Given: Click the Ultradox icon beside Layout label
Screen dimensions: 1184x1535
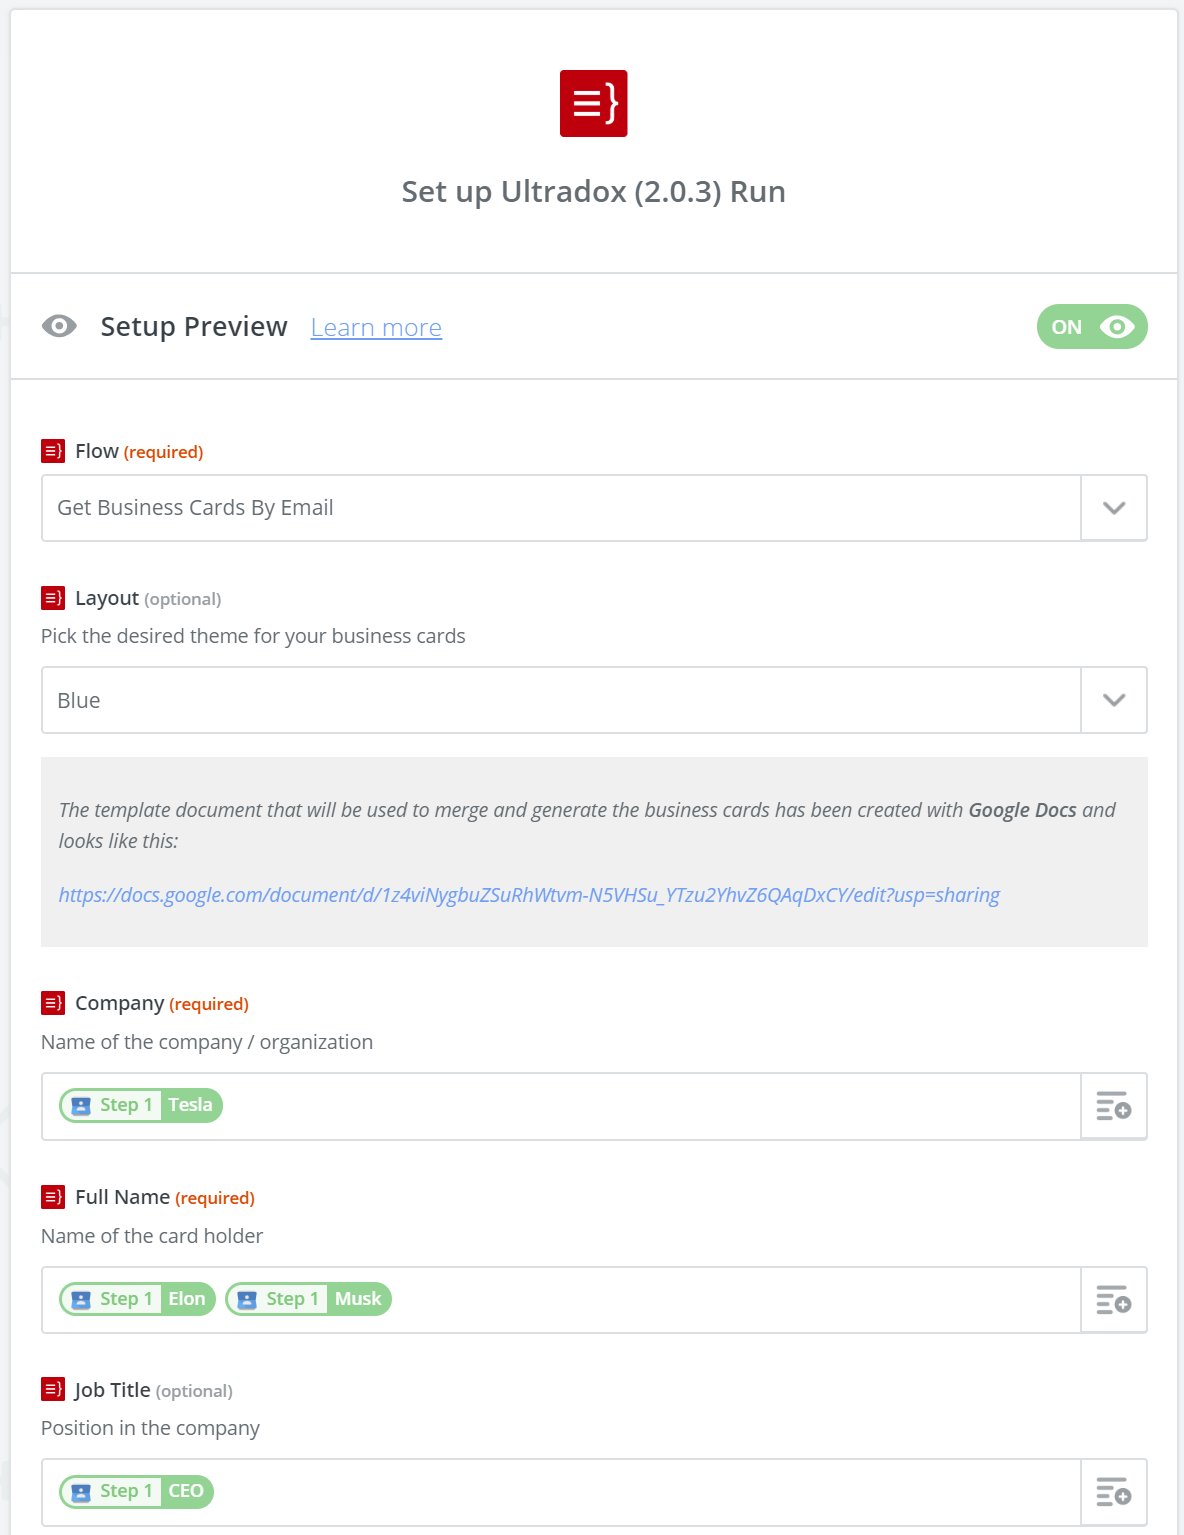Looking at the screenshot, I should pos(53,598).
